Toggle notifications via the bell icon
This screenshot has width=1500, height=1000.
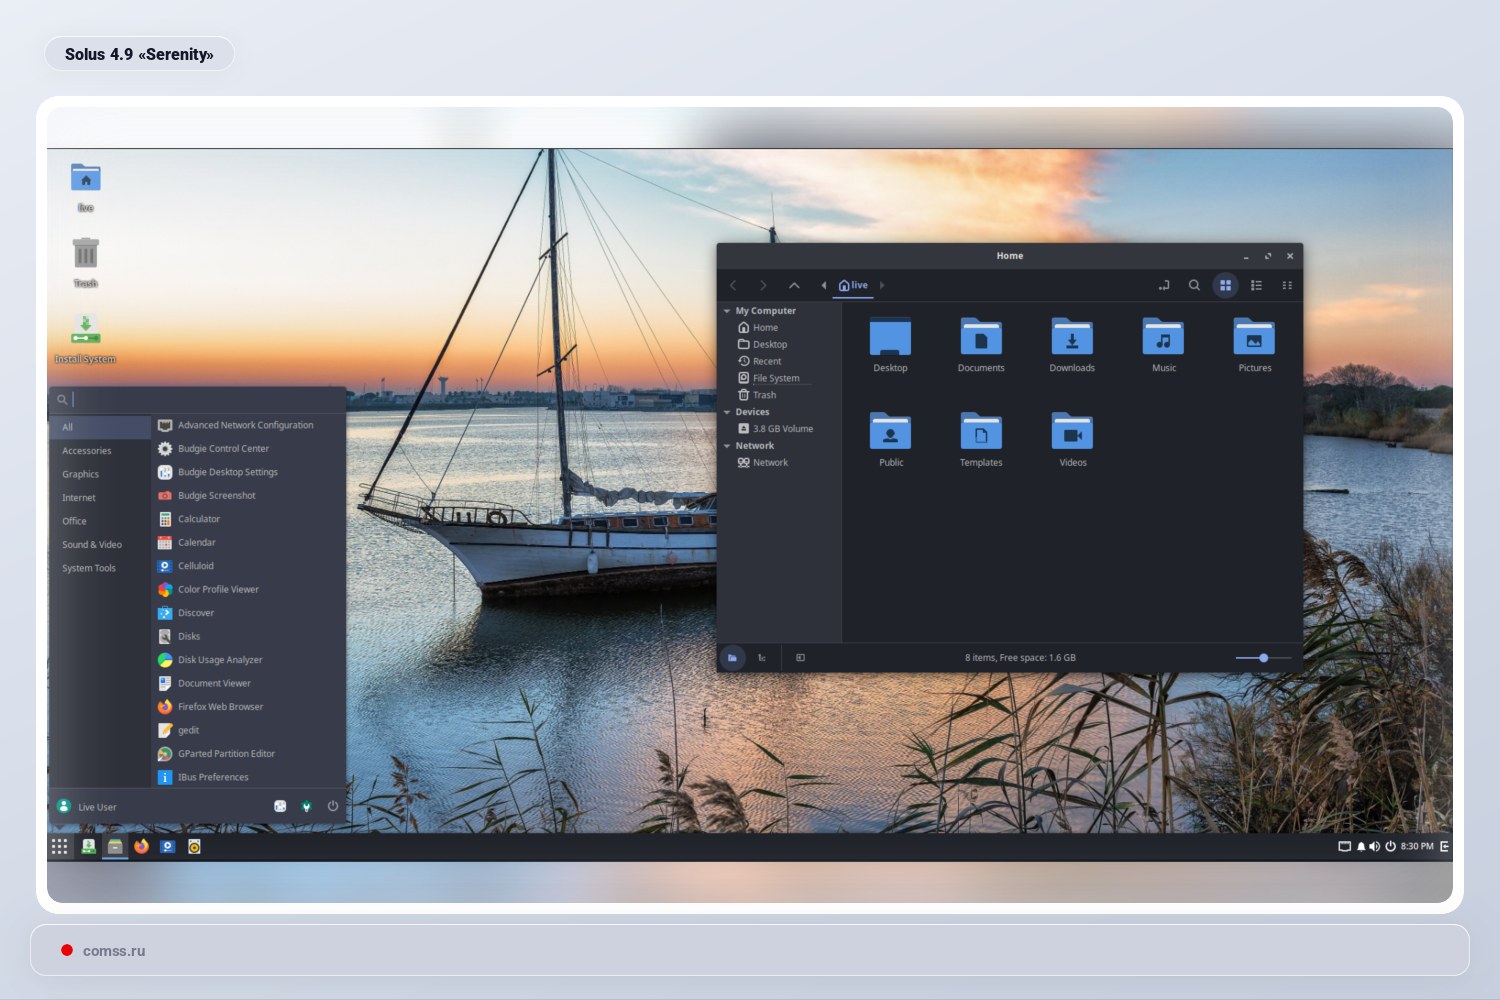point(1360,846)
